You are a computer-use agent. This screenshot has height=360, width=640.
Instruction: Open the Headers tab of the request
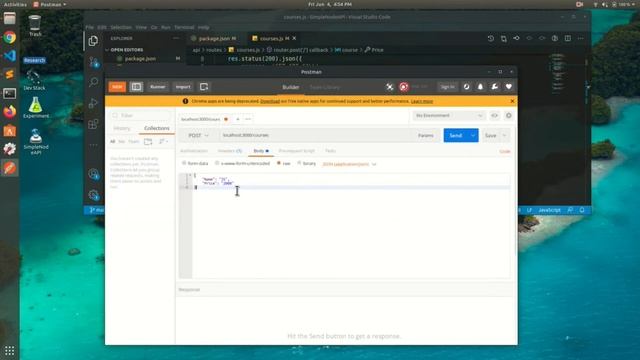[x=230, y=151]
